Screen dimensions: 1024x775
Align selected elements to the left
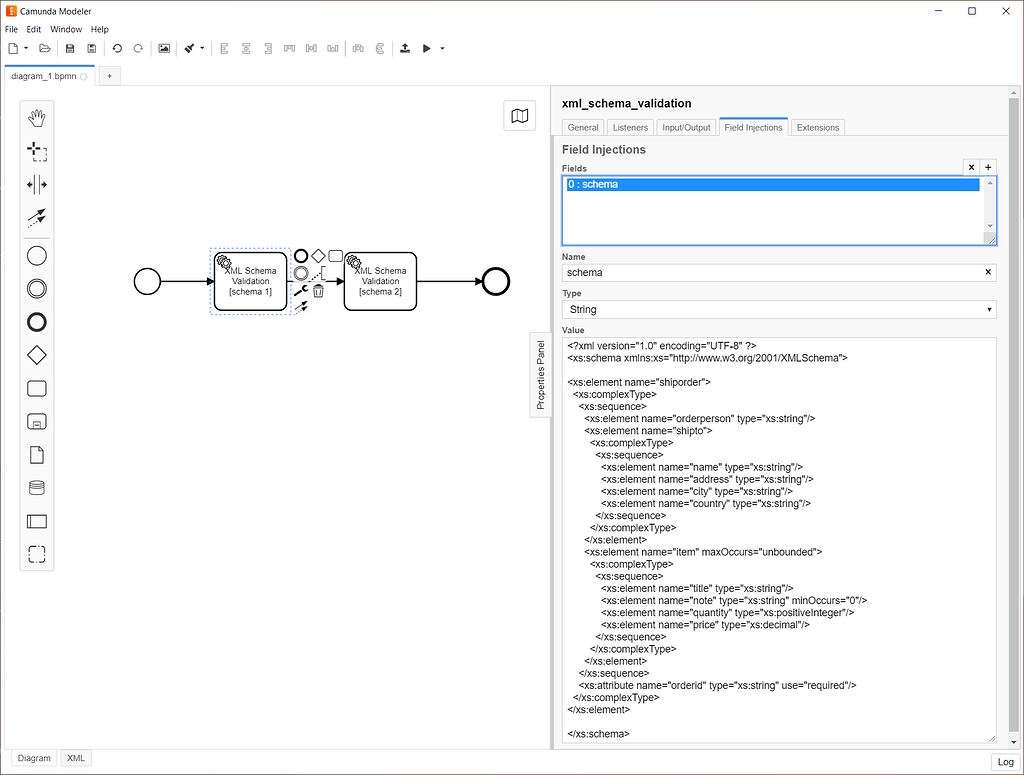(x=224, y=48)
